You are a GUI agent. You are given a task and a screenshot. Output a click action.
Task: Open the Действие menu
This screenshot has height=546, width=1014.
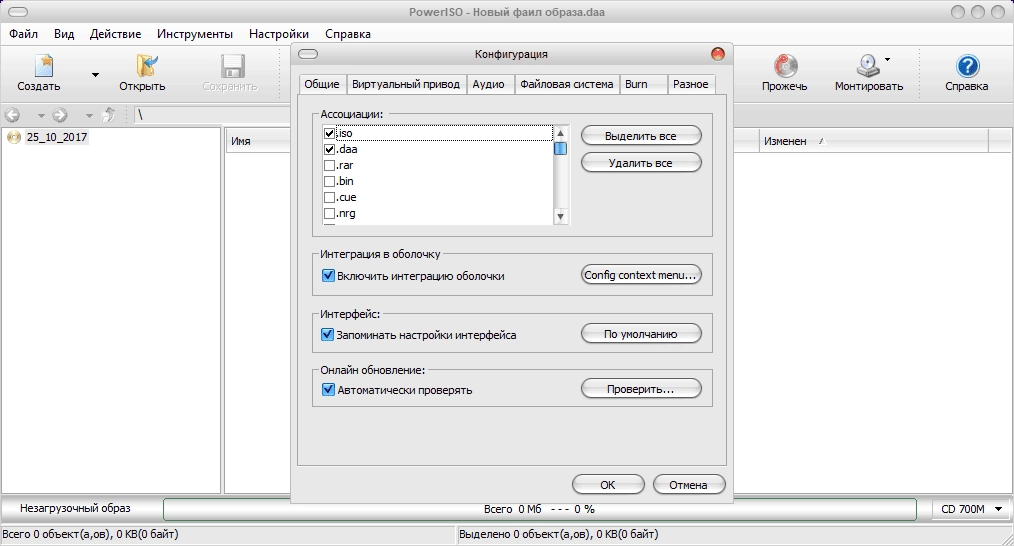coord(116,34)
